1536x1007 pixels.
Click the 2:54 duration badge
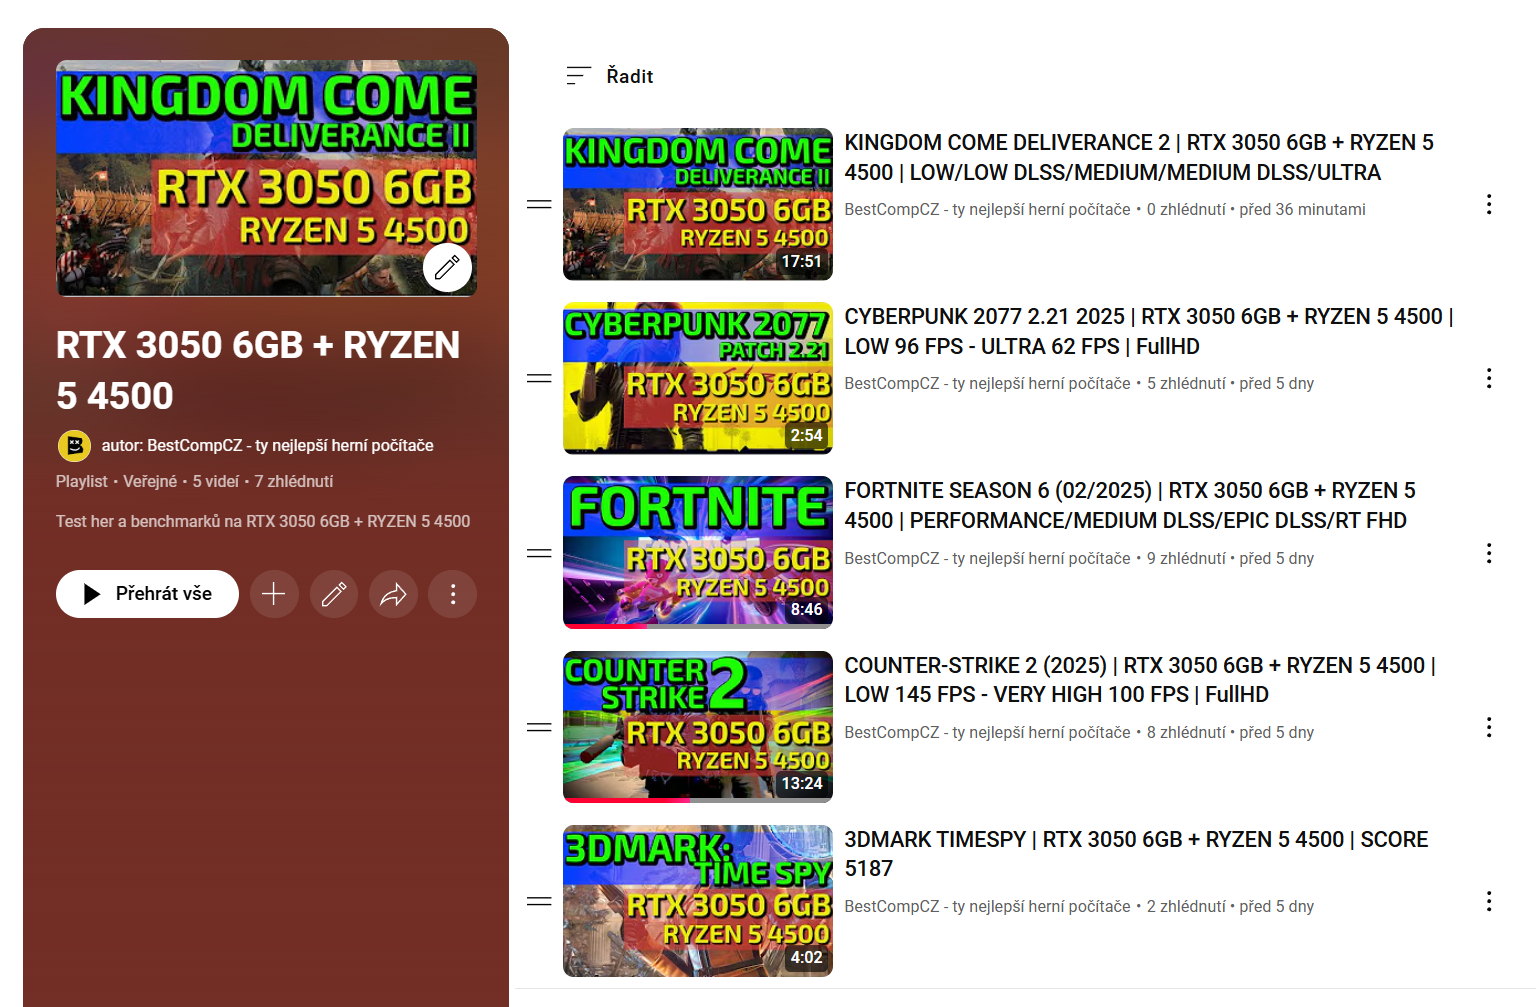806,435
